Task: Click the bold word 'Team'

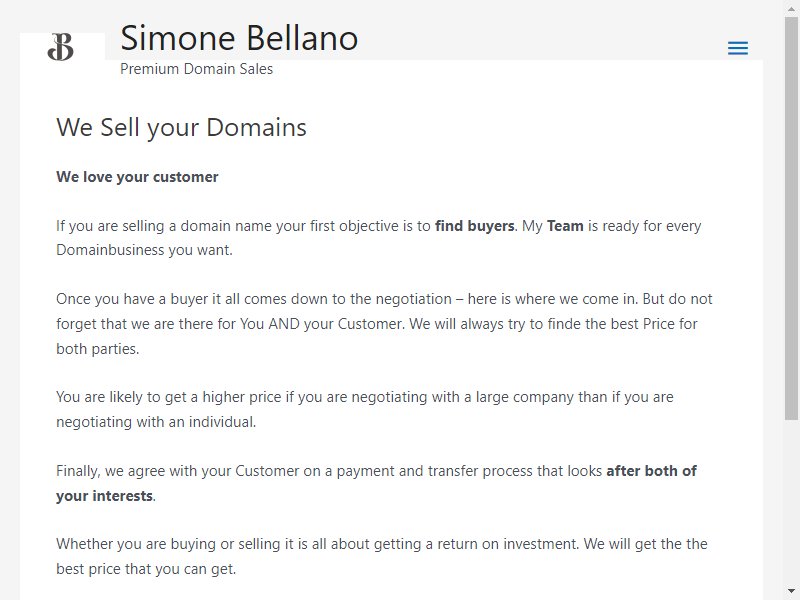Action: pos(565,226)
